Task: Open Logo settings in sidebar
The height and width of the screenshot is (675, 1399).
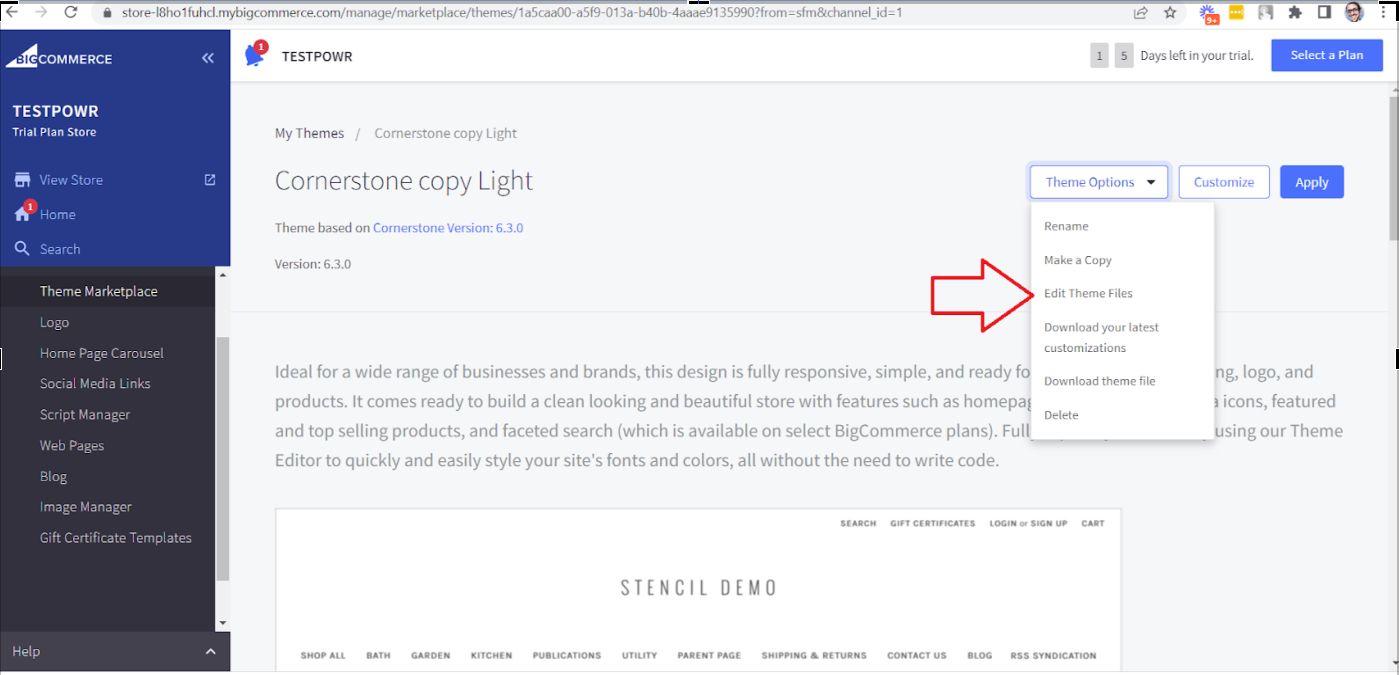Action: click(x=54, y=322)
